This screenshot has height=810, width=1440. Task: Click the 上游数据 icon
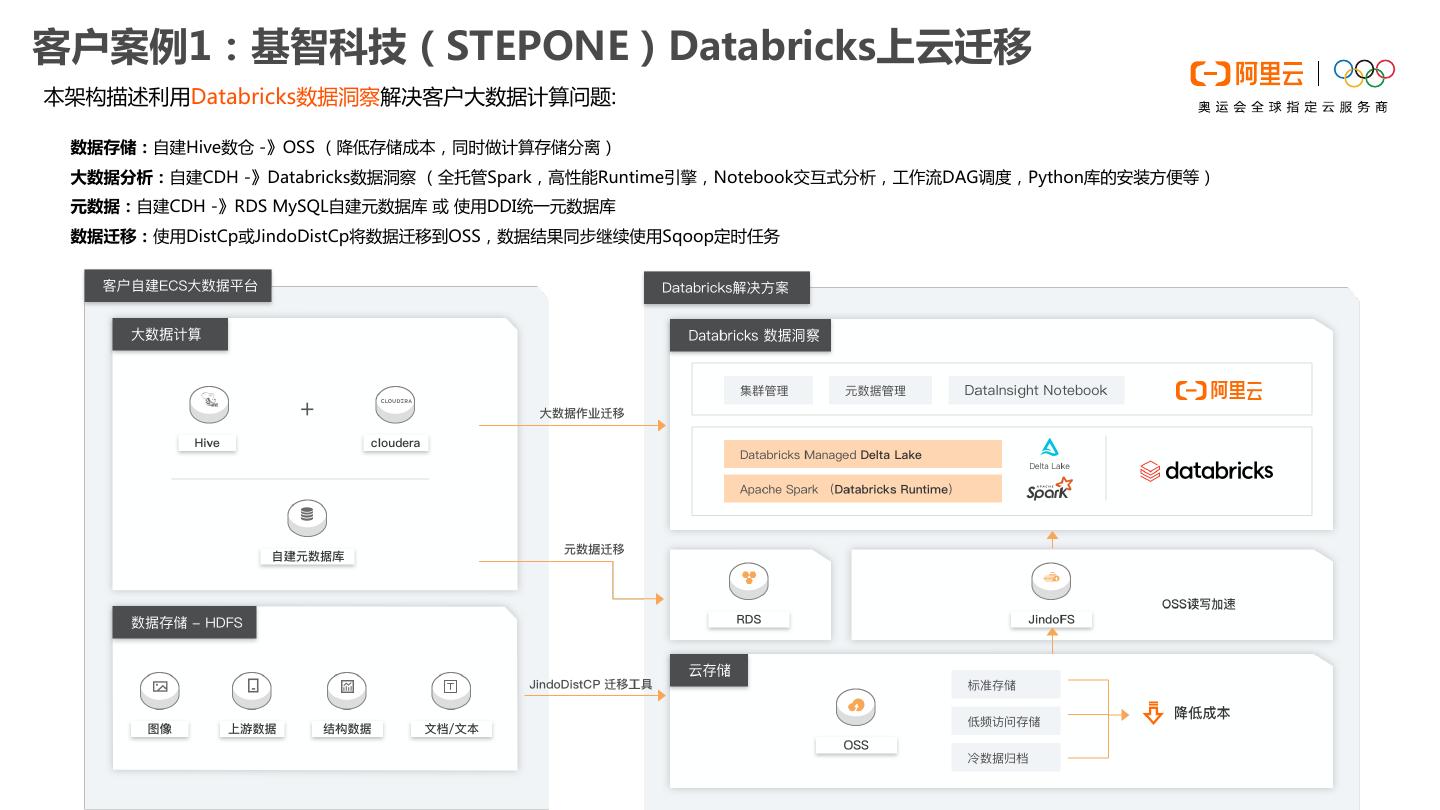click(252, 688)
